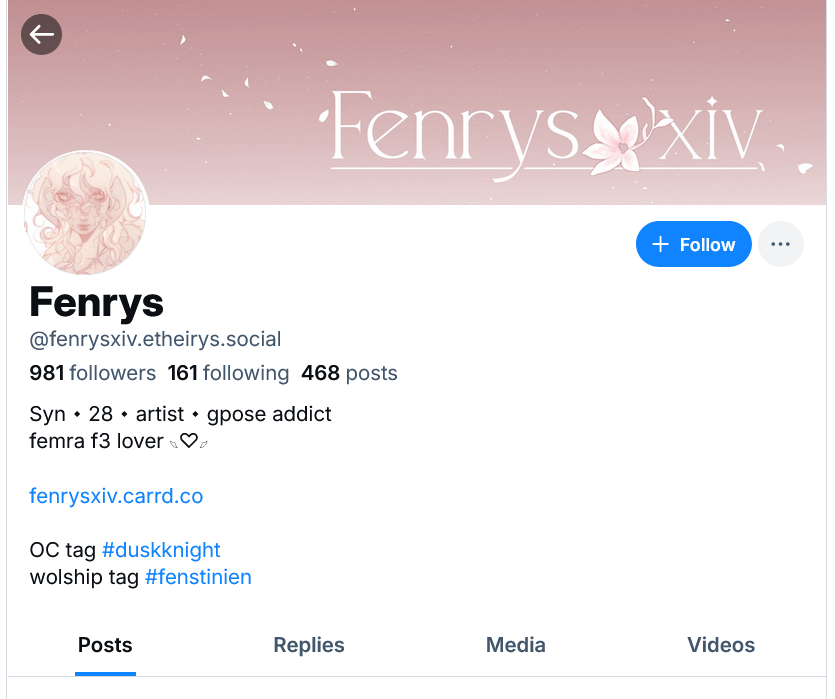Click the @fenrysxiv.etheirys.social handle
The image size is (835, 699).
[x=155, y=339]
